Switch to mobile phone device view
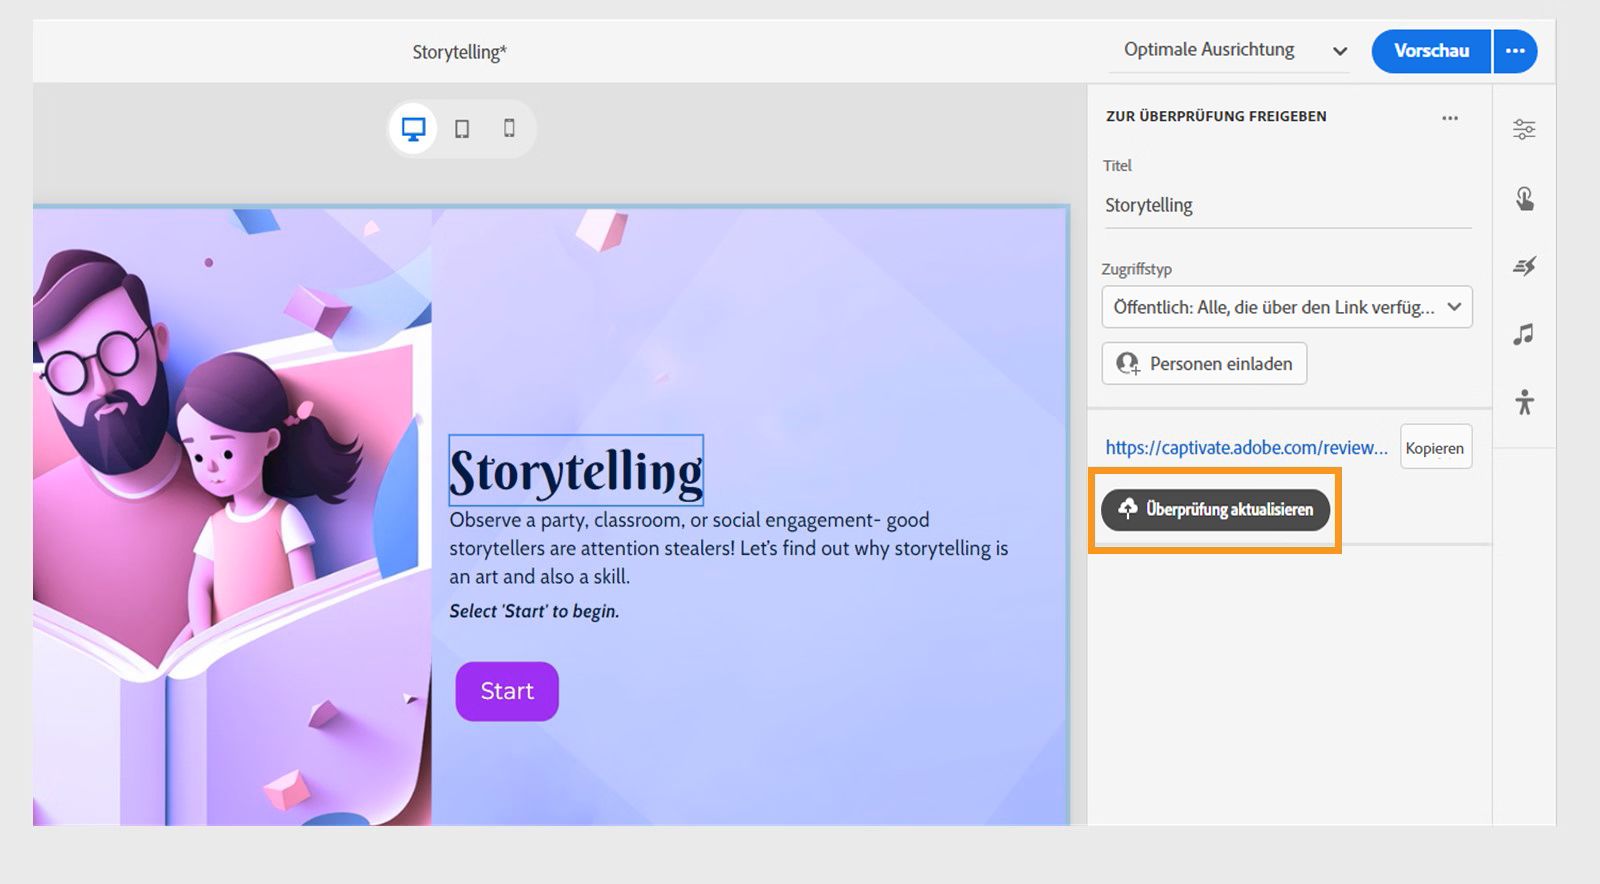This screenshot has height=884, width=1600. 509,128
